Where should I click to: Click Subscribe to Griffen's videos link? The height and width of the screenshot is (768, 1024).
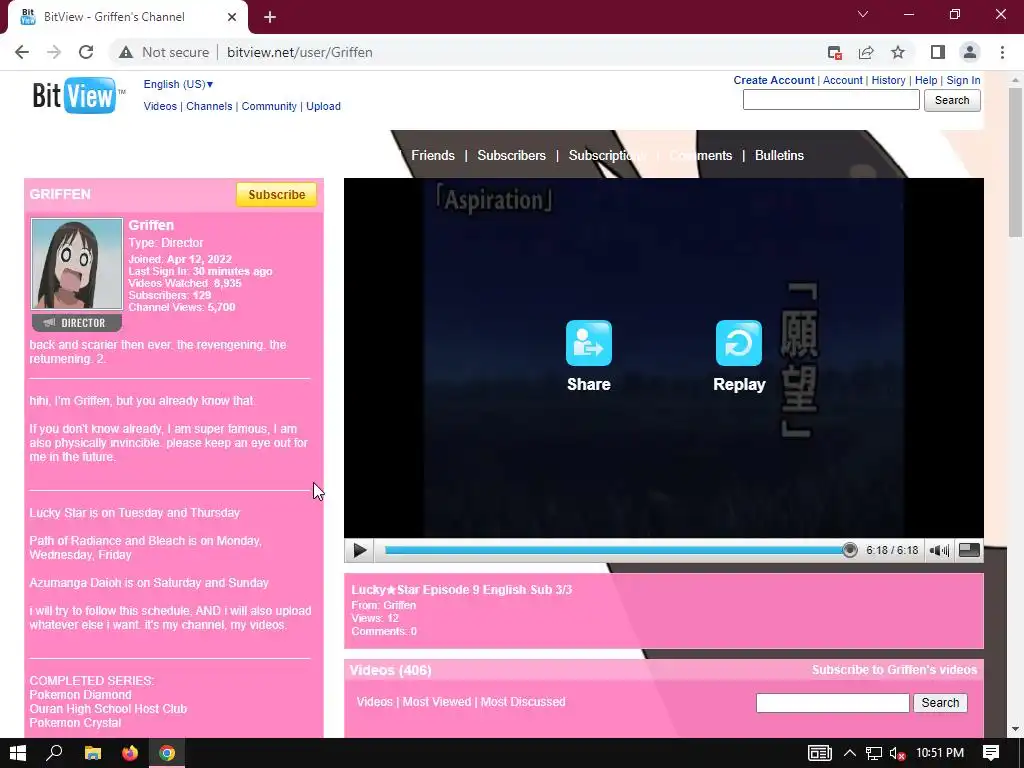click(894, 670)
